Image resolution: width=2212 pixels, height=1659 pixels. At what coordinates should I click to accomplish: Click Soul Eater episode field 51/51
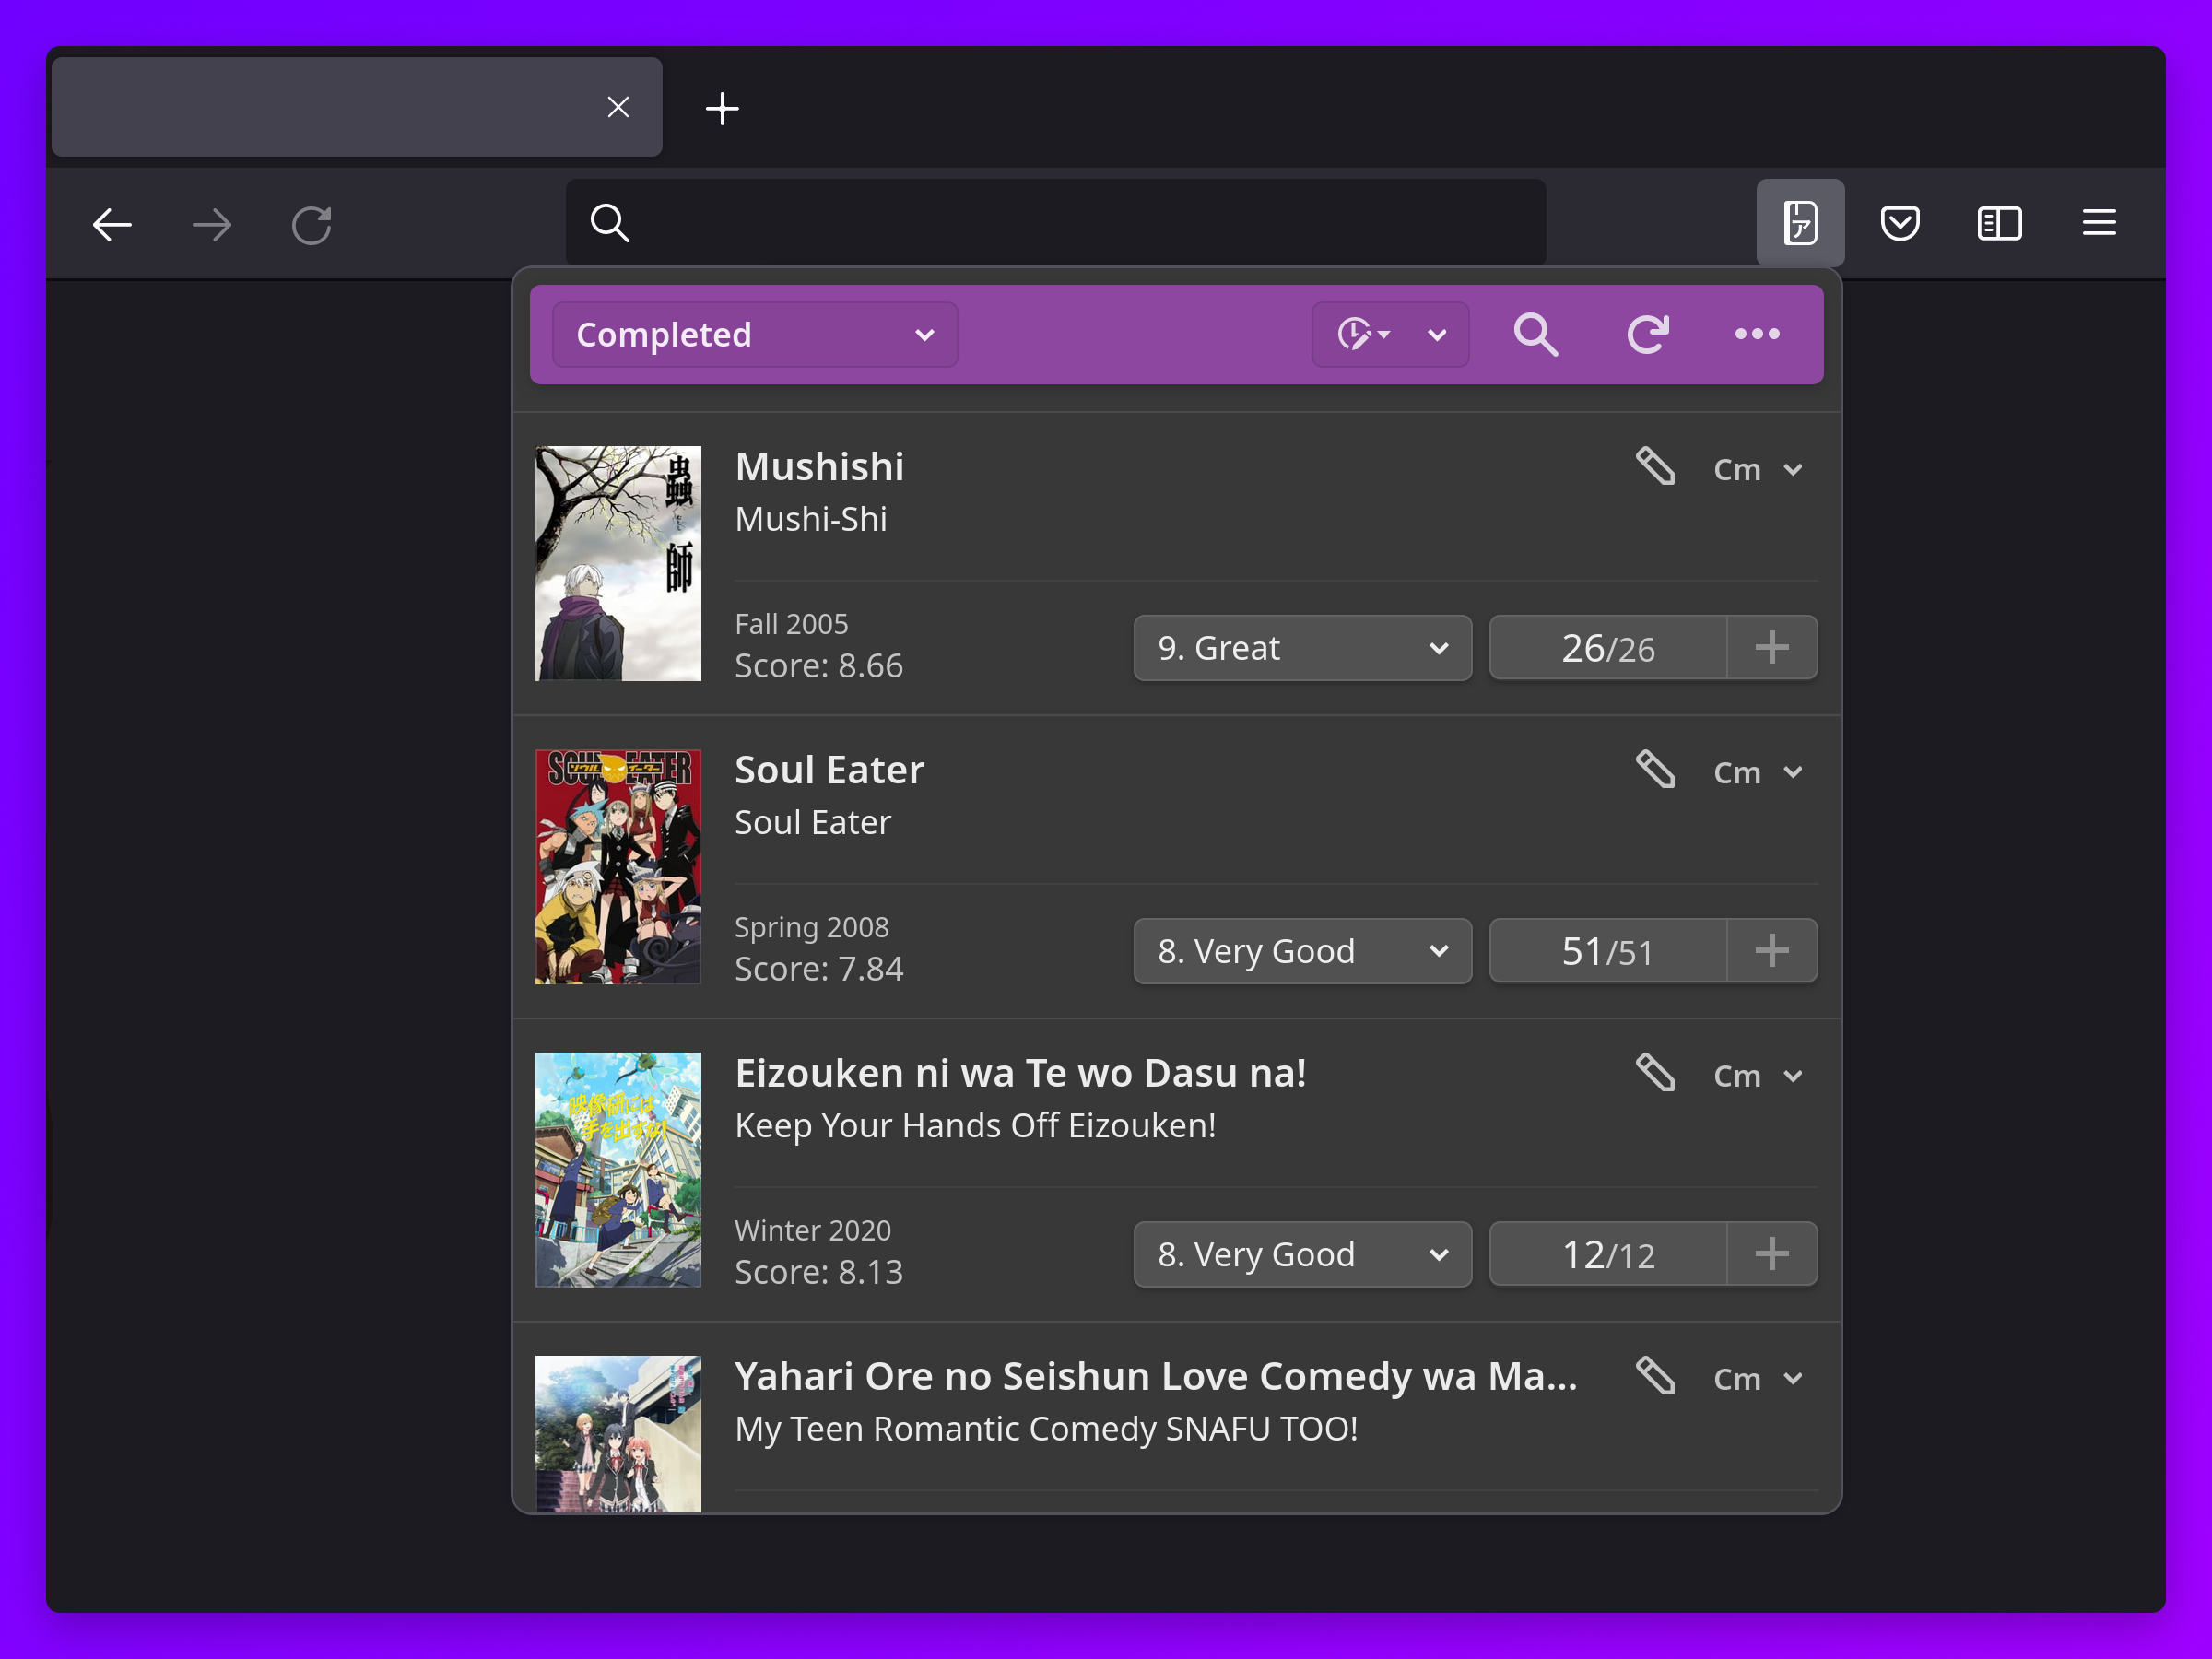(x=1608, y=951)
